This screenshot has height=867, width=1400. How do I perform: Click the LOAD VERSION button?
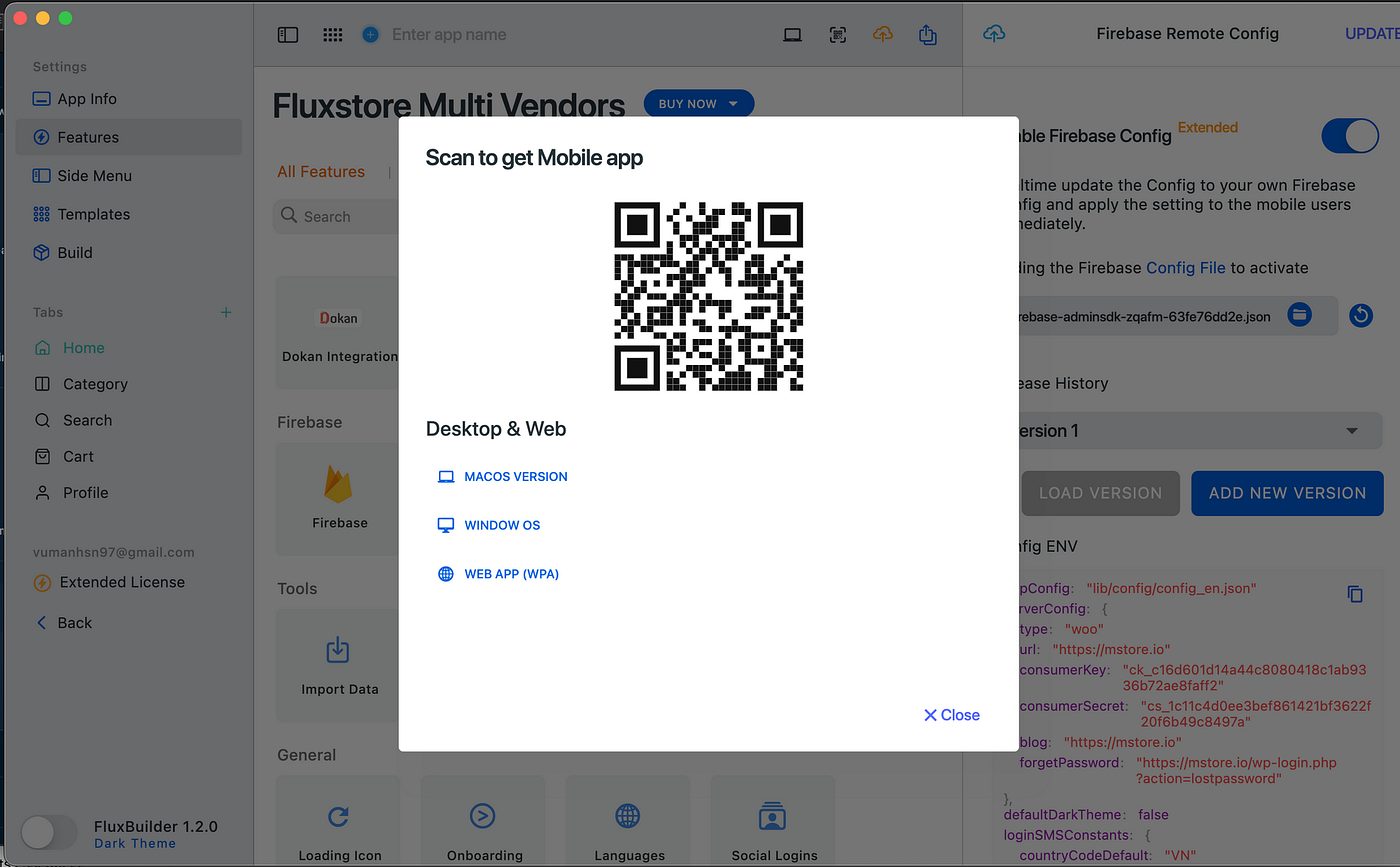click(x=1100, y=493)
